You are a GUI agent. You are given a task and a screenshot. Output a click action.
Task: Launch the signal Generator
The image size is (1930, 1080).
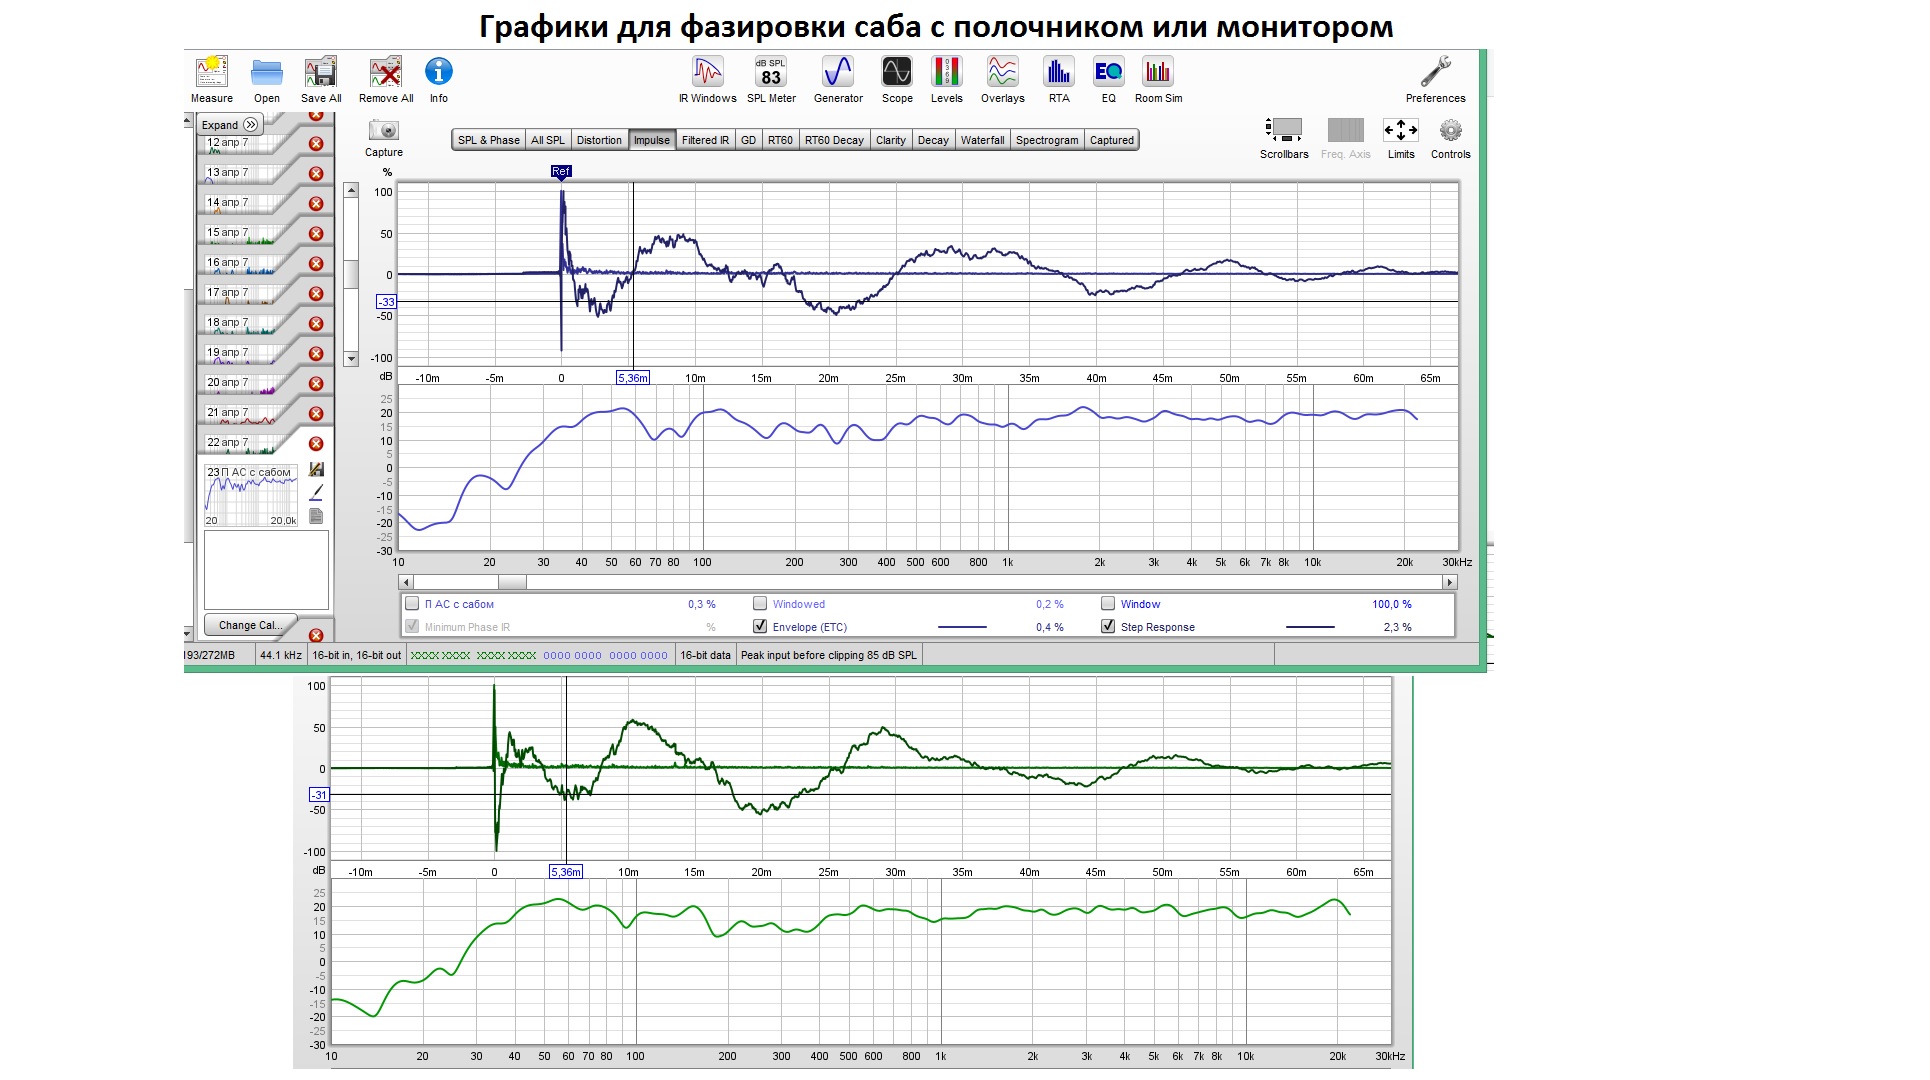(x=837, y=73)
